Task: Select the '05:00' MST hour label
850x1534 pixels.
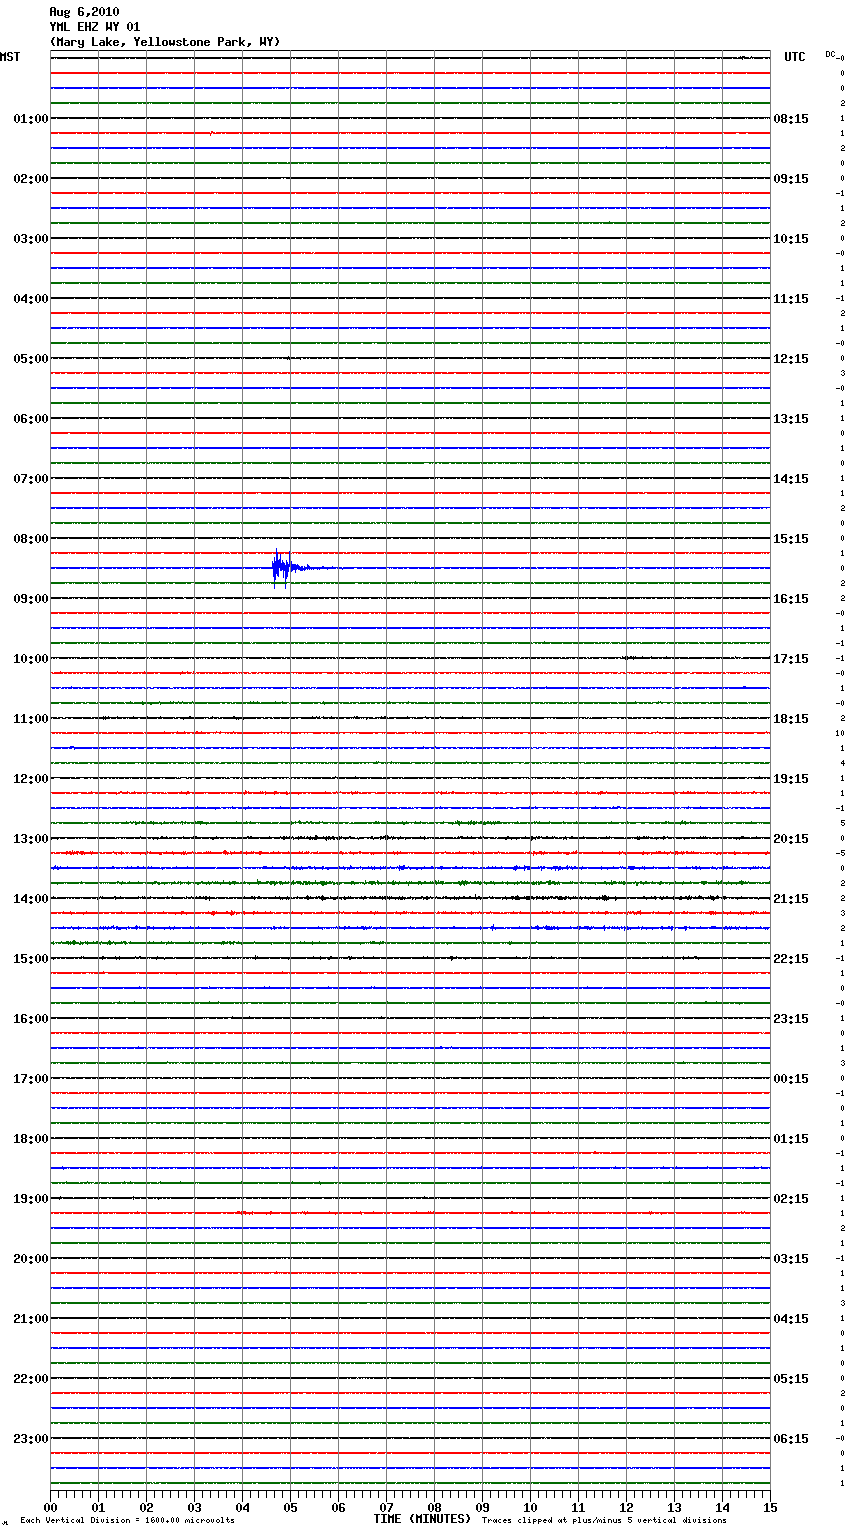Action: tap(31, 359)
